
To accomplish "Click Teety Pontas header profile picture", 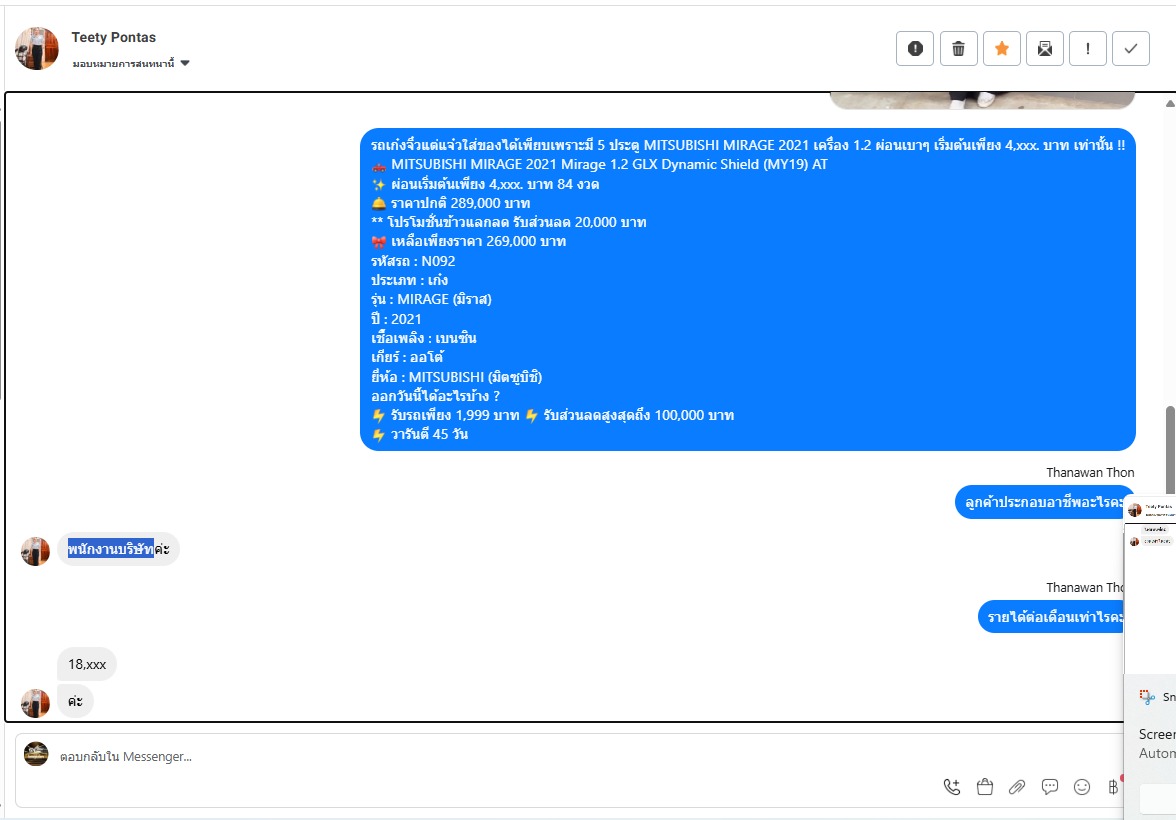I will tap(37, 49).
